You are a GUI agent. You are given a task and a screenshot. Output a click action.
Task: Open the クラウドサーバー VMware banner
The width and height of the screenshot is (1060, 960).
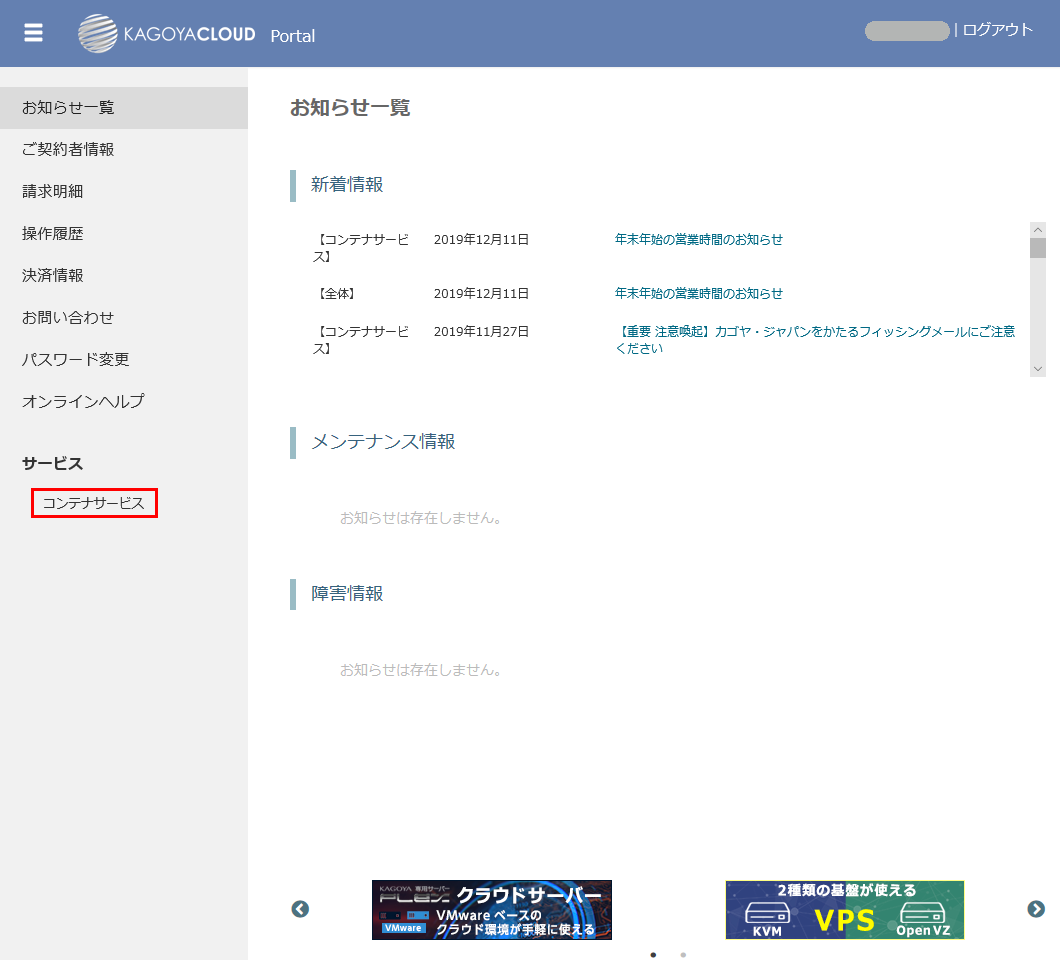click(x=491, y=910)
